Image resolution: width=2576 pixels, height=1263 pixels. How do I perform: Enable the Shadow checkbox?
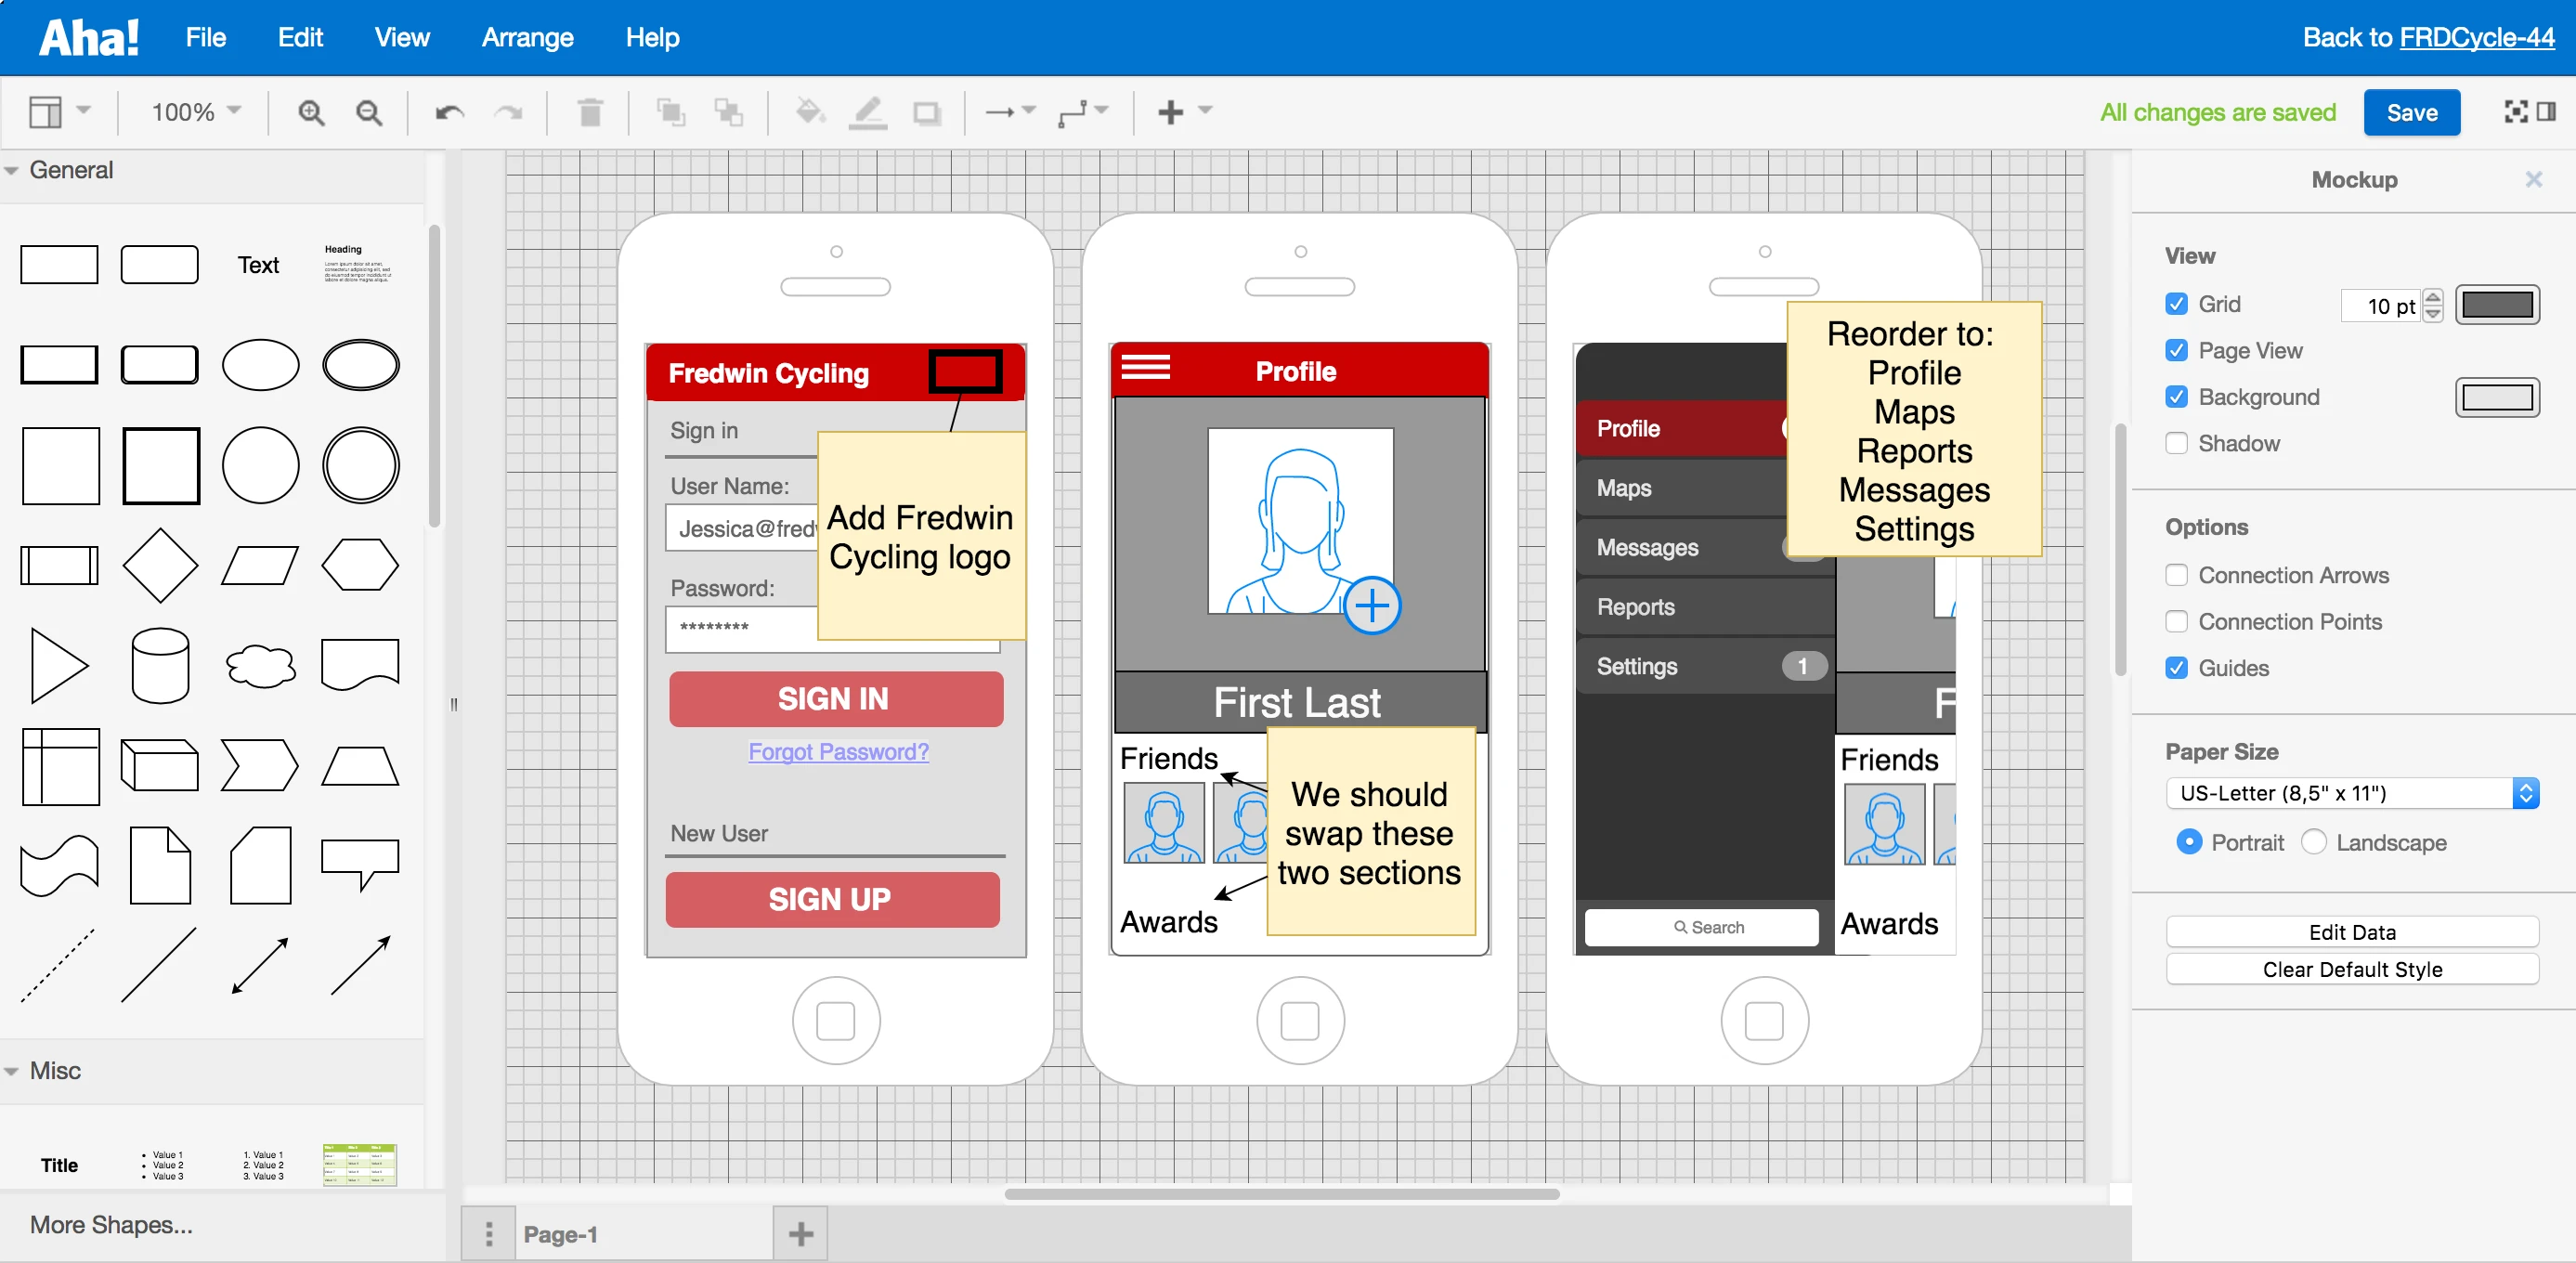click(x=2176, y=443)
